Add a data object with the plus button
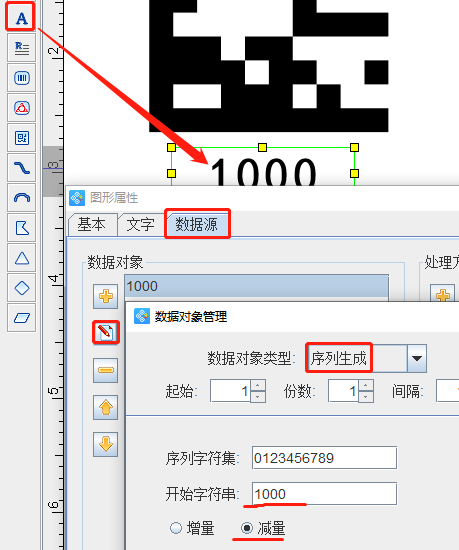The width and height of the screenshot is (459, 550). click(106, 296)
